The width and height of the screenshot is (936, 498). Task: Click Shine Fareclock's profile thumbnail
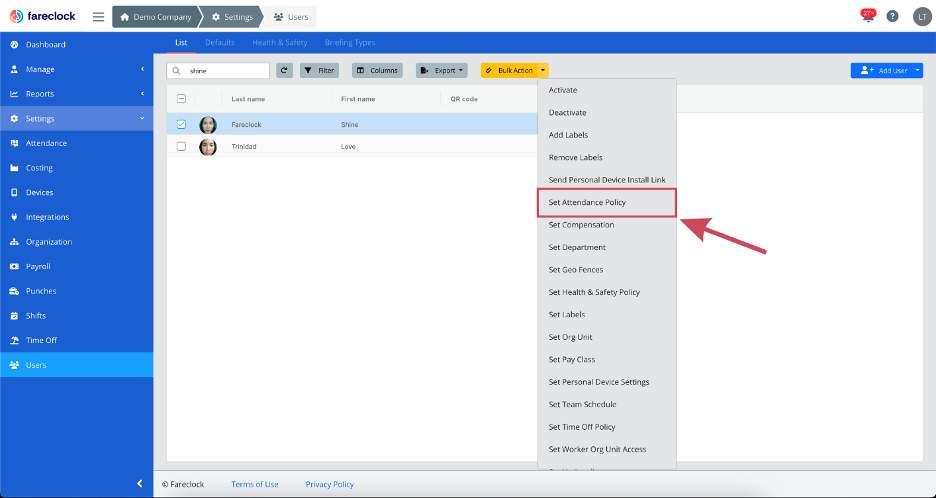(208, 124)
